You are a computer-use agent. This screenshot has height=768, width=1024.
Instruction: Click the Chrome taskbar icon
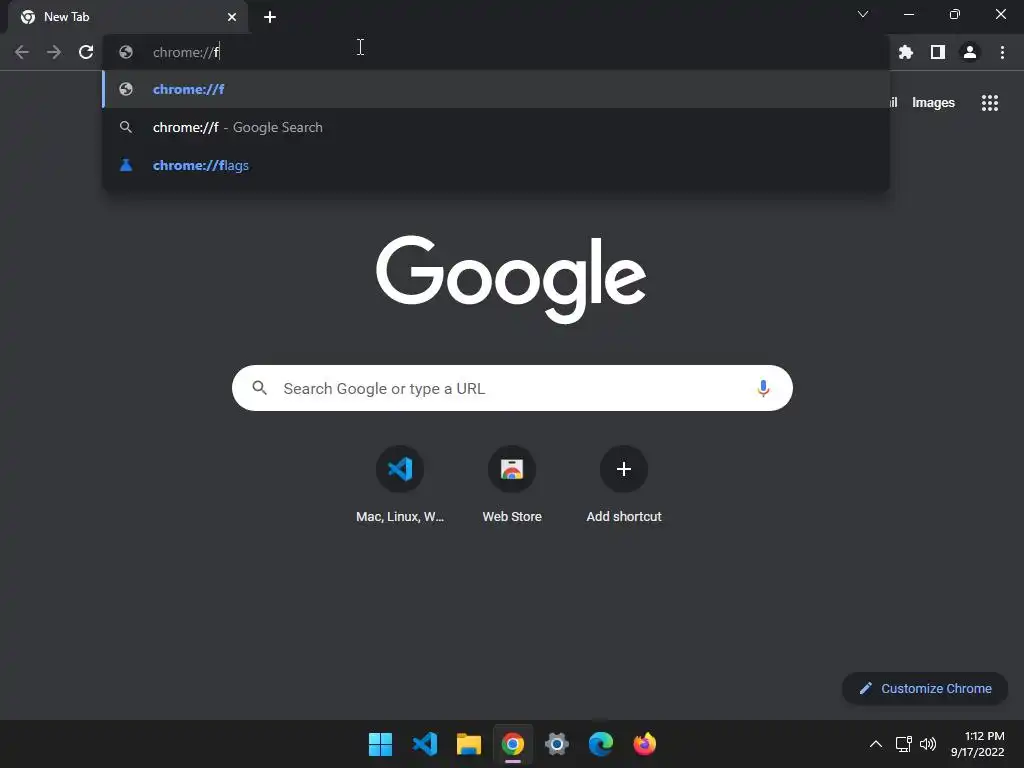(513, 744)
